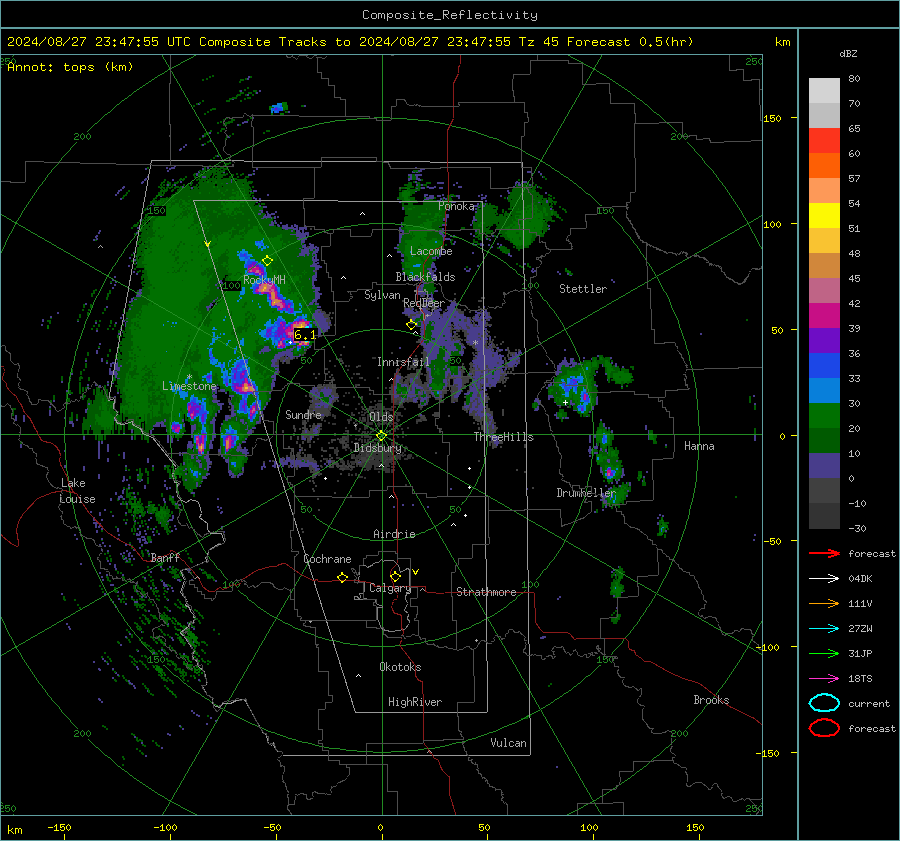Click the Airdrie label
900x841 pixels.
[394, 534]
